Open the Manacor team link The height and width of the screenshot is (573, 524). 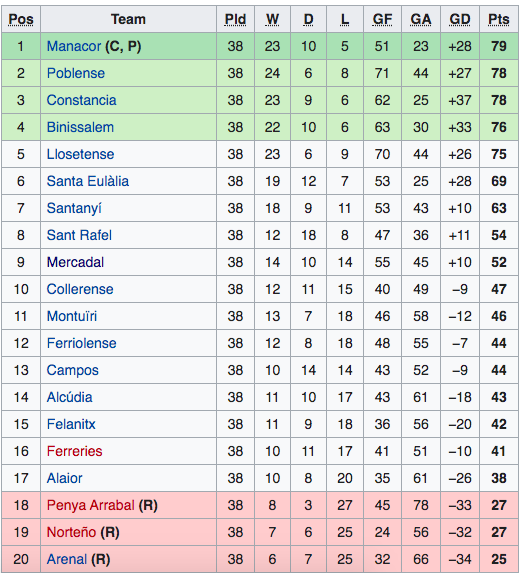tap(74, 46)
